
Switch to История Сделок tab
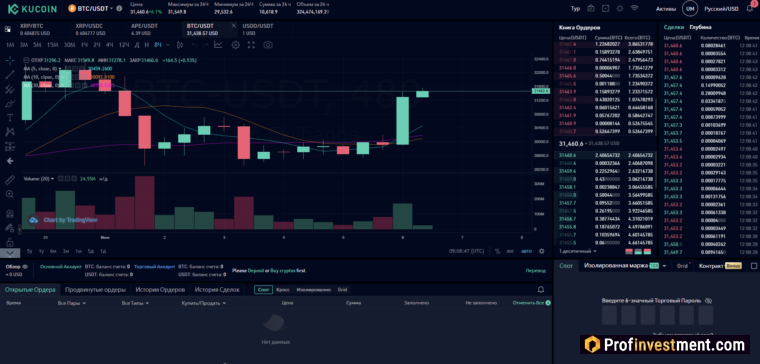point(217,289)
